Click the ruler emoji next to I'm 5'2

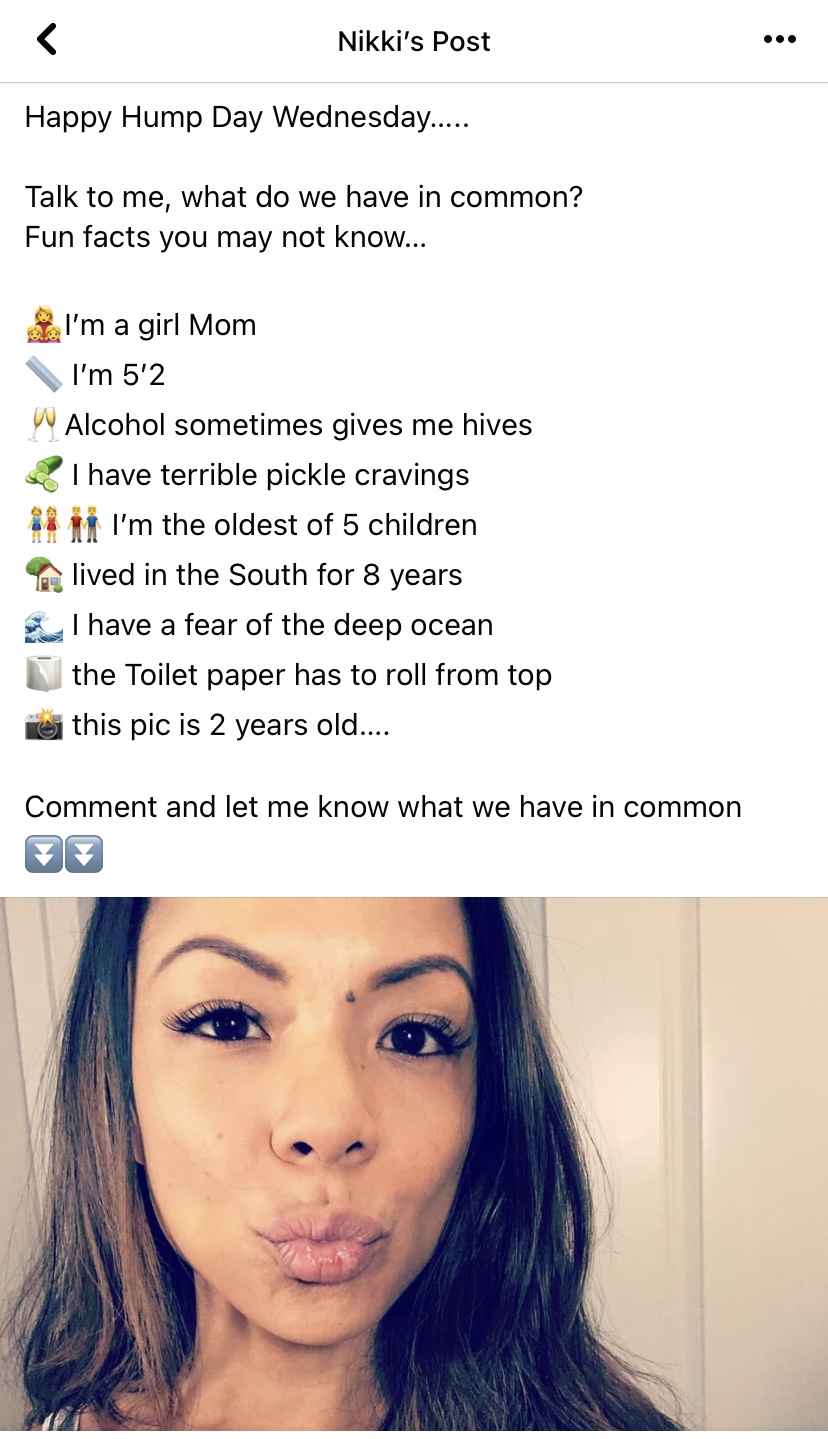pyautogui.click(x=43, y=375)
